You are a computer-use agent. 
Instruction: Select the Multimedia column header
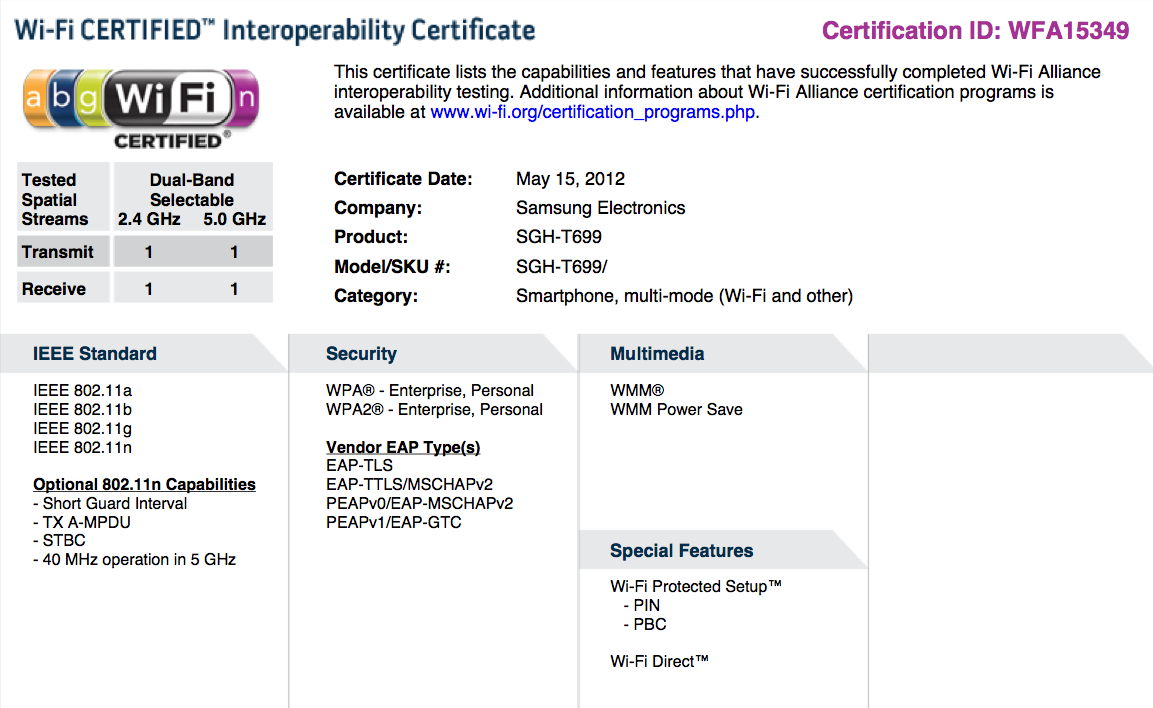[x=657, y=354]
